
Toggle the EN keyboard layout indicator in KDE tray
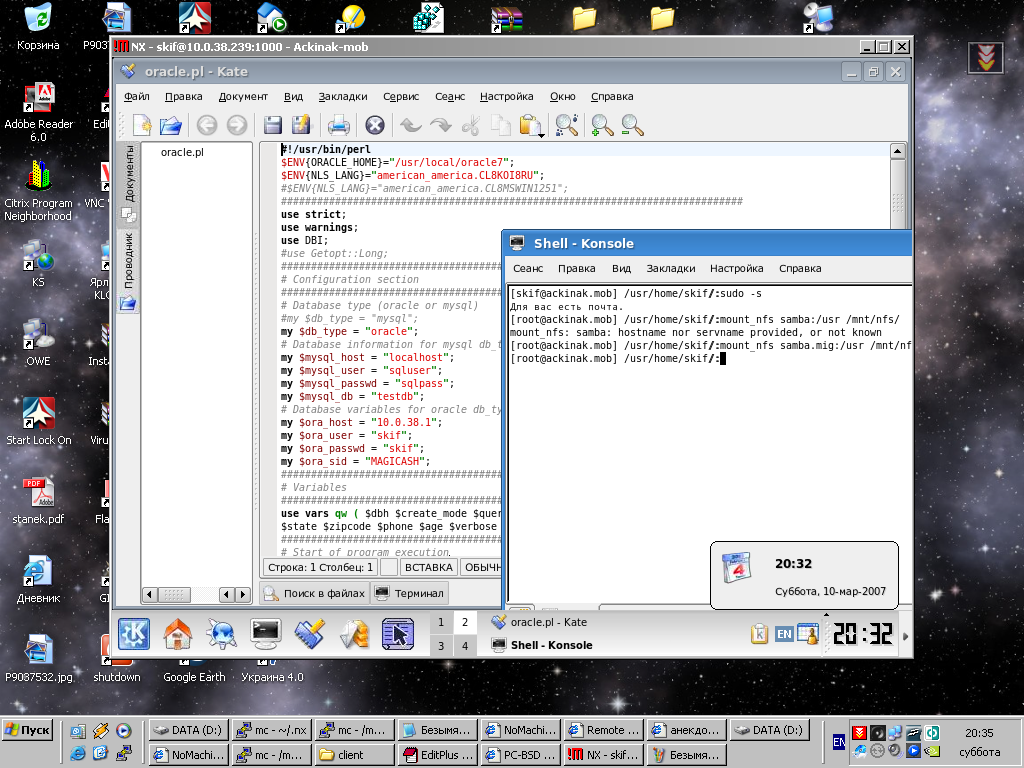pyautogui.click(x=785, y=634)
